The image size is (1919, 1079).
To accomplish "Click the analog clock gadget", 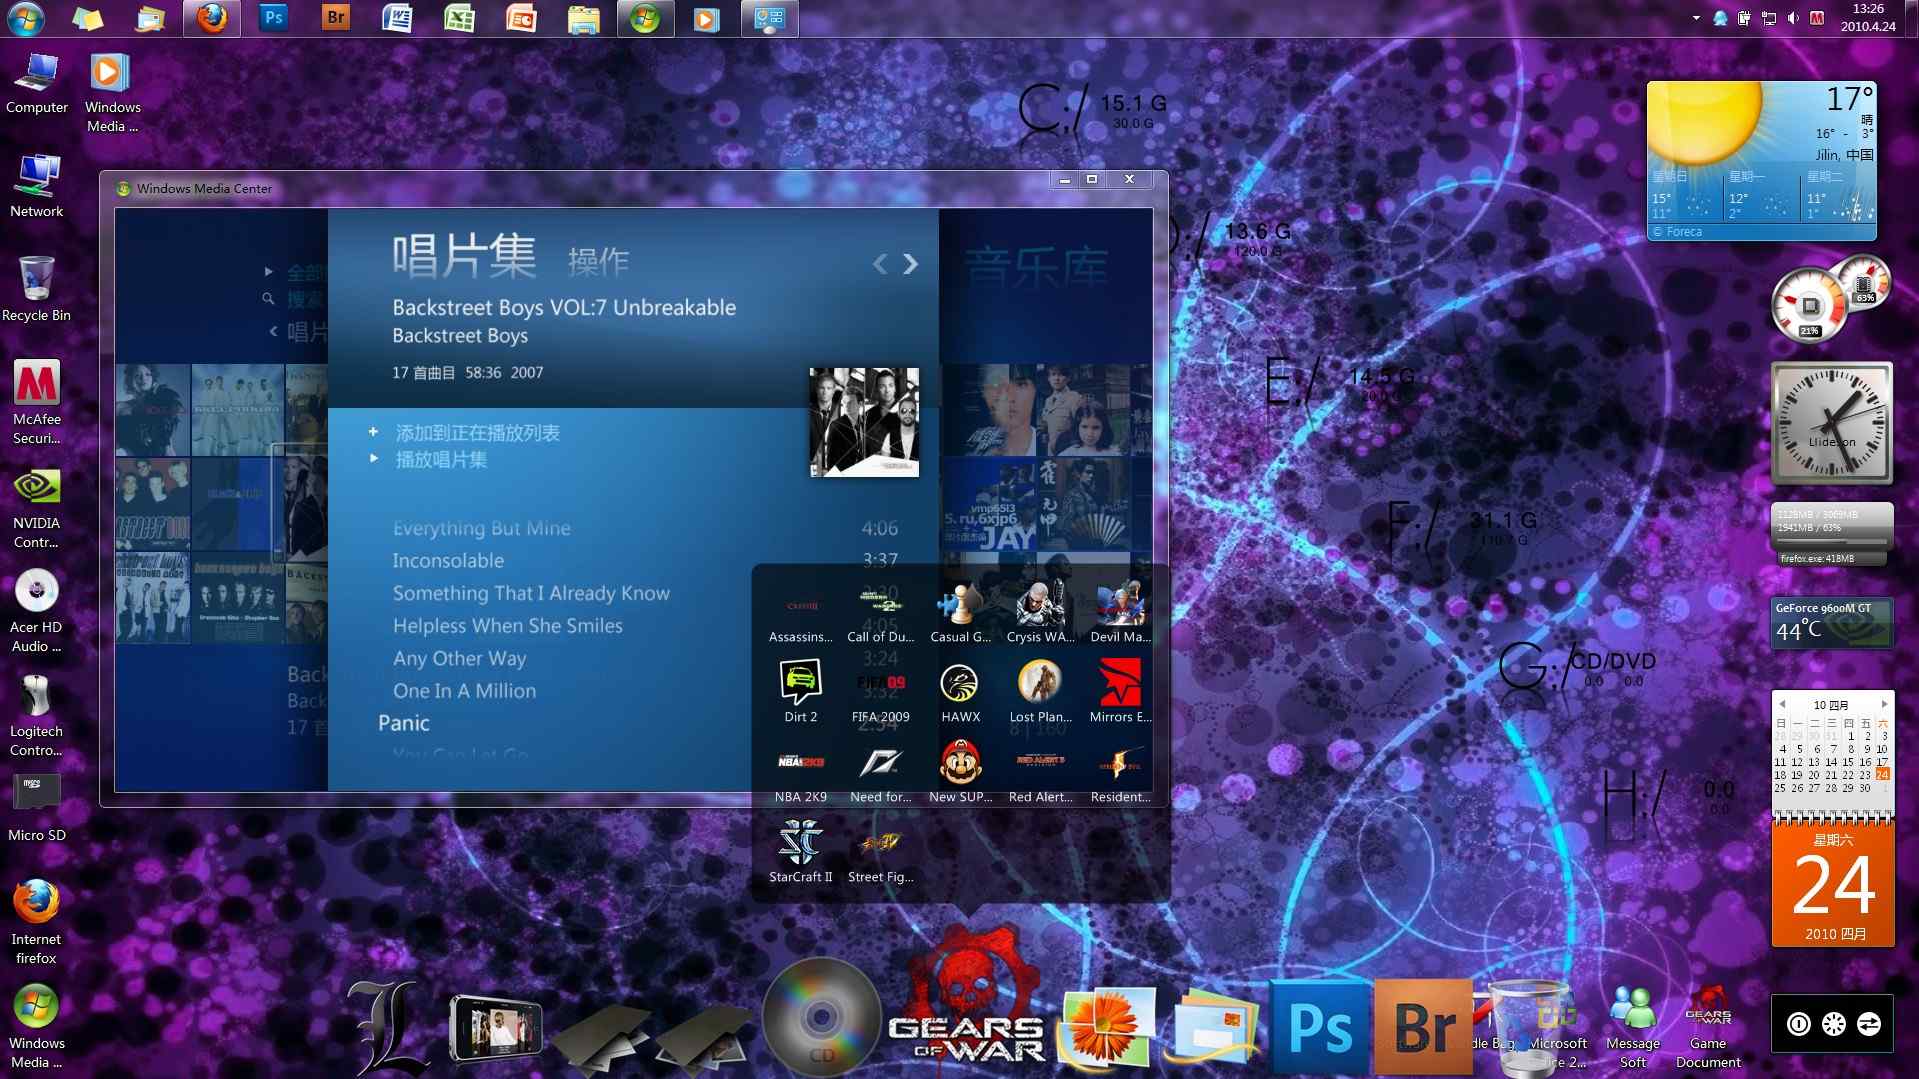I will click(1831, 424).
